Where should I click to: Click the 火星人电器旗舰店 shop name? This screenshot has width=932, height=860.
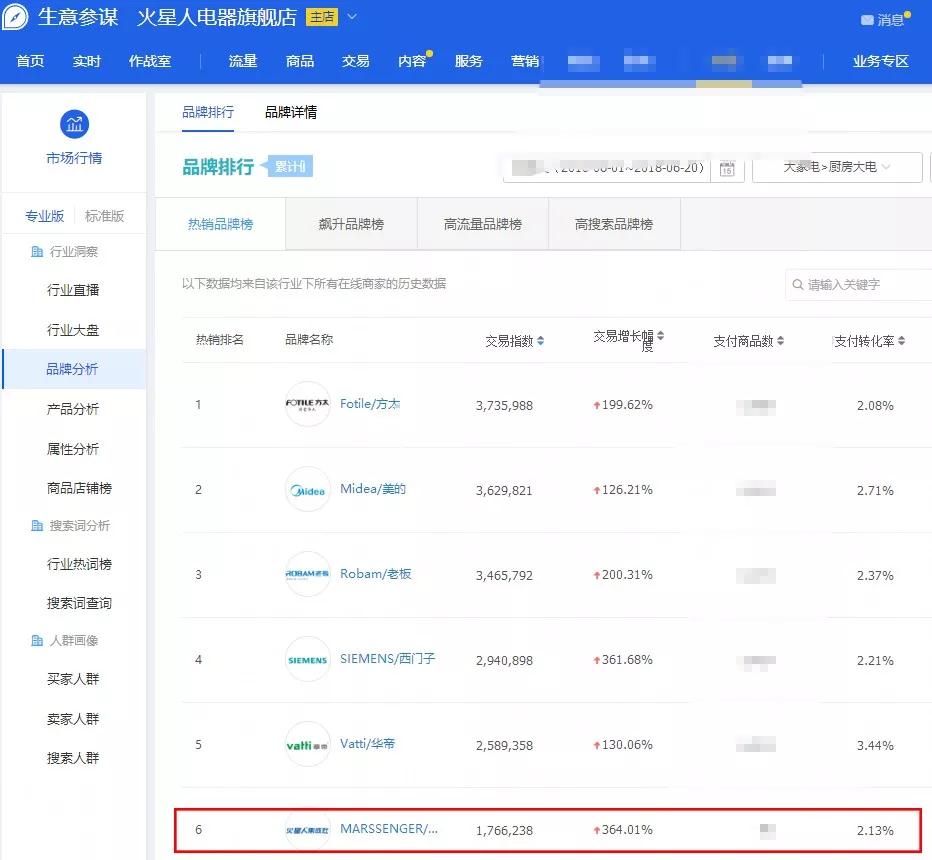217,17
